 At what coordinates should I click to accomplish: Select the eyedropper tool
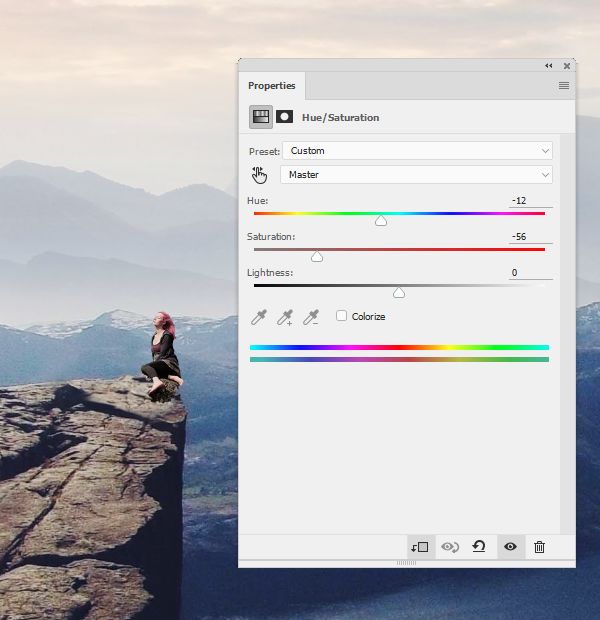click(x=259, y=317)
